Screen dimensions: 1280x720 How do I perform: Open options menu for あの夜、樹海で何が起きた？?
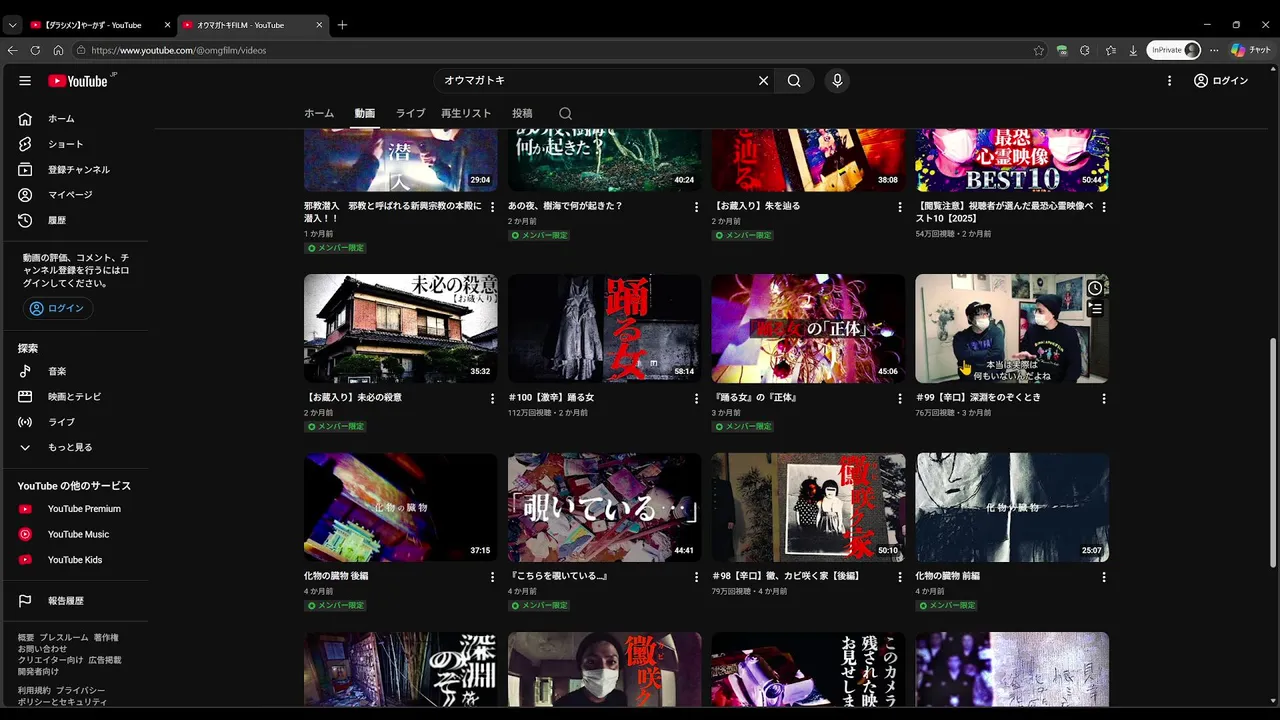696,207
